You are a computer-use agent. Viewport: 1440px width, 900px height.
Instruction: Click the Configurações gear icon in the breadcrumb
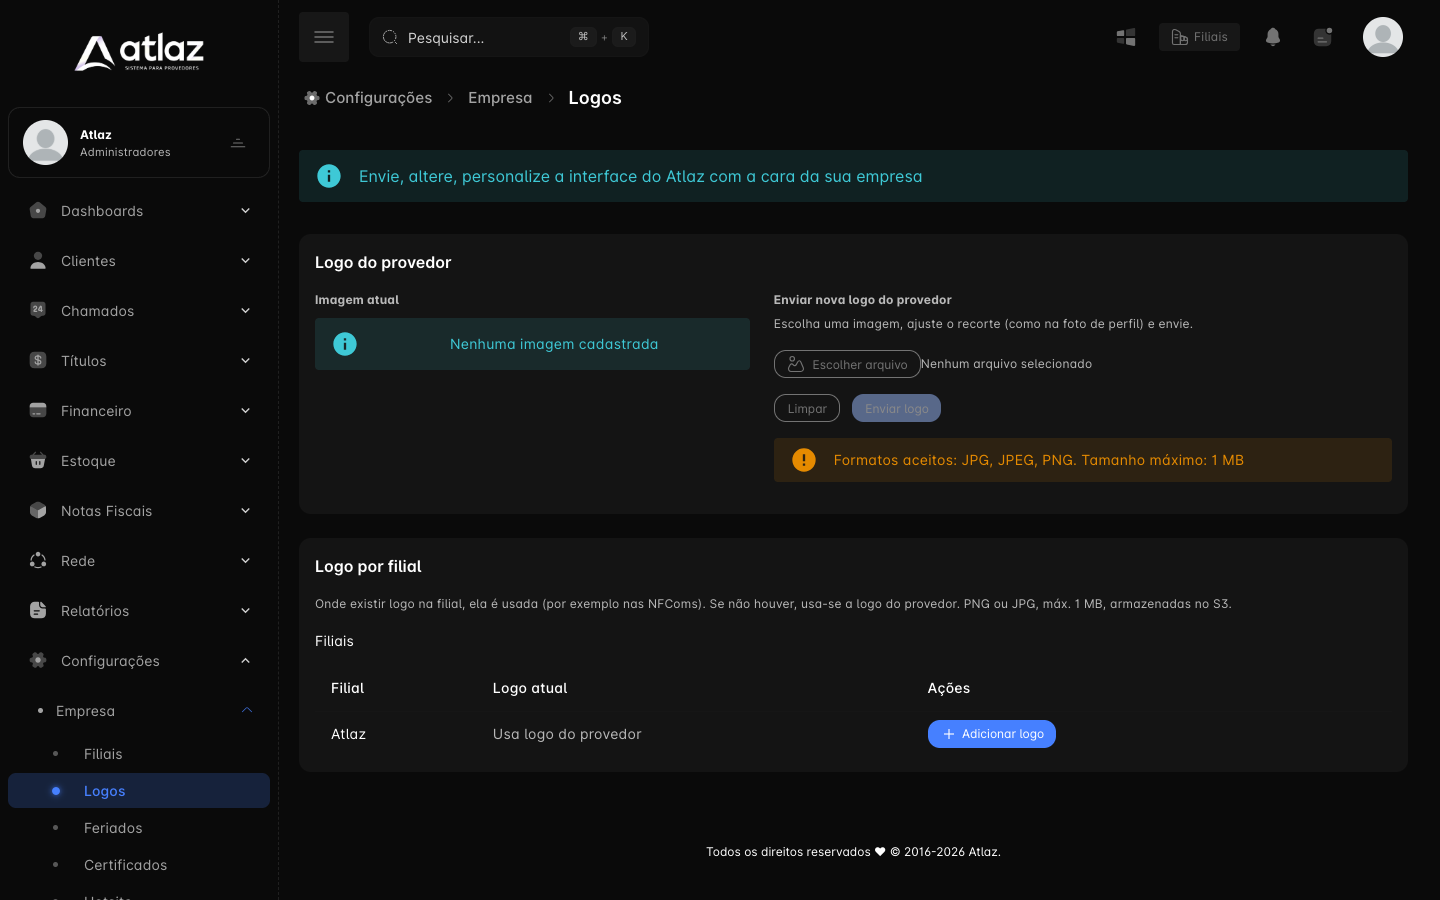click(312, 98)
